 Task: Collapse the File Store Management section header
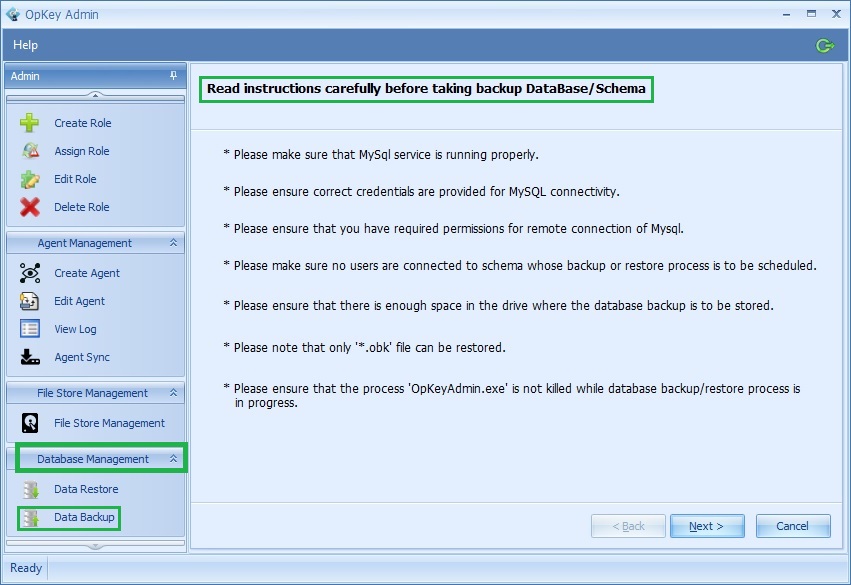coord(173,392)
